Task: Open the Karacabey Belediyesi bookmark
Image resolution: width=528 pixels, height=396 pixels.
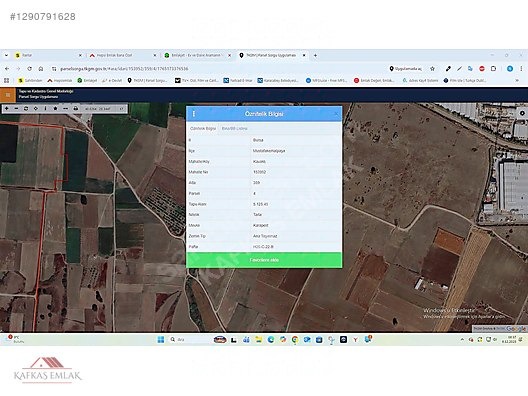Action: (x=278, y=80)
